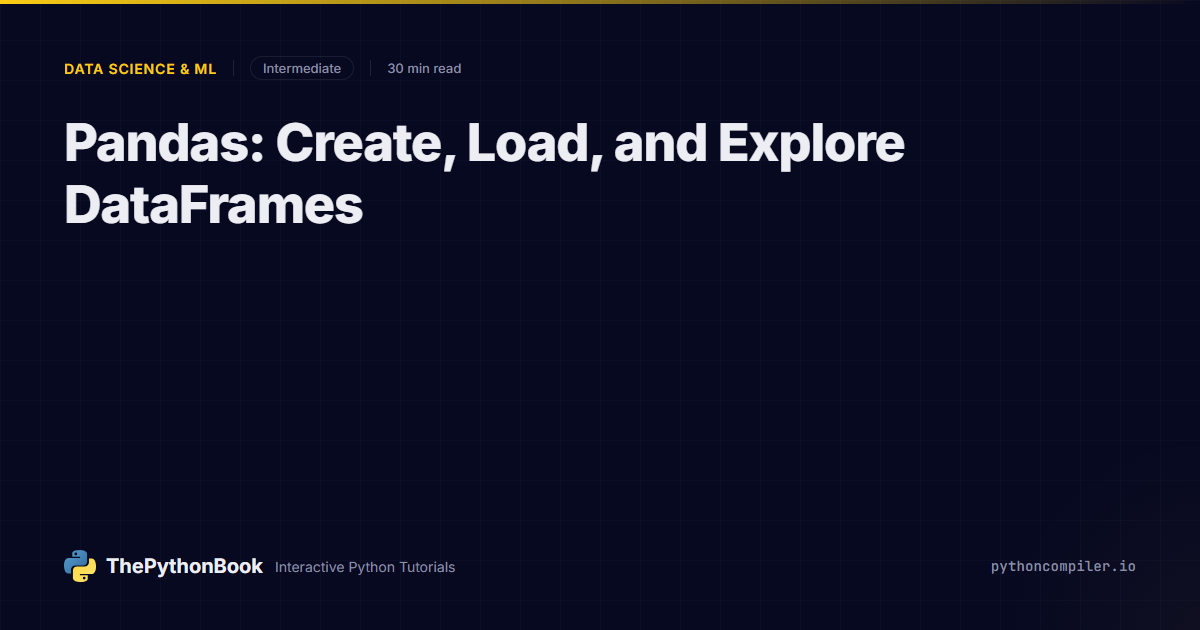Open the pythoncompiler.io link
This screenshot has height=630, width=1200.
click(1063, 566)
